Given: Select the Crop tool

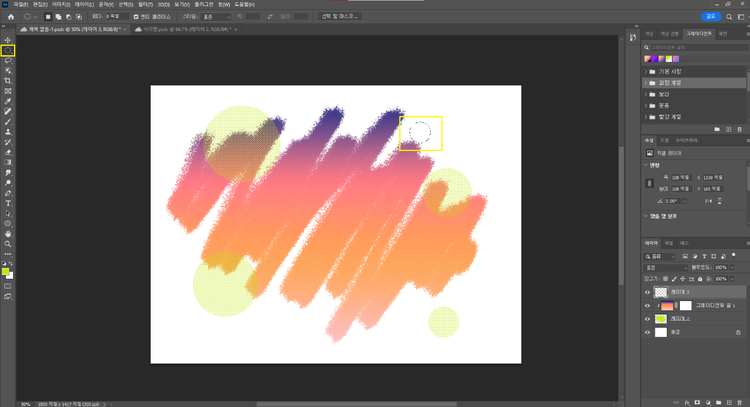Looking at the screenshot, I should pos(8,81).
